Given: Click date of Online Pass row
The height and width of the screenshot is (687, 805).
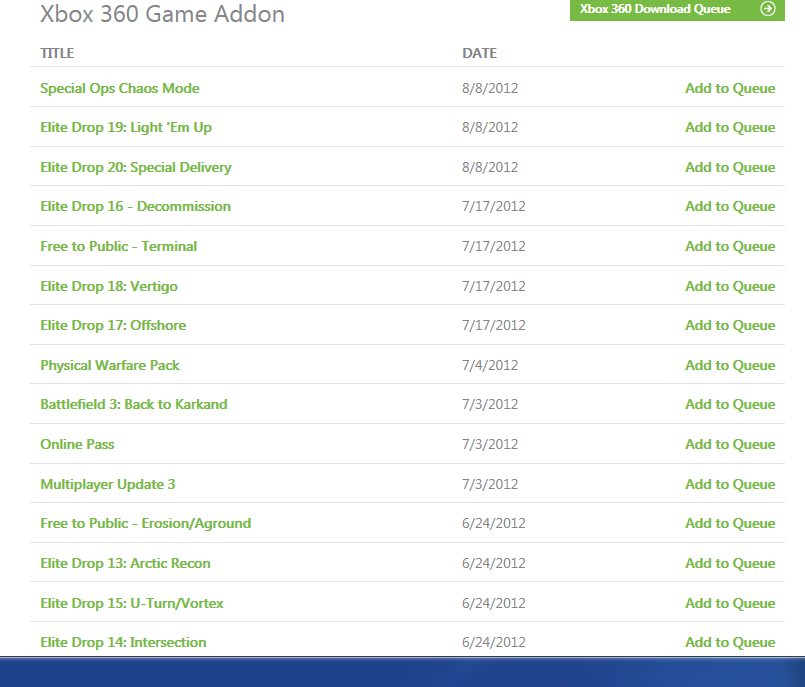Looking at the screenshot, I should pos(490,445).
